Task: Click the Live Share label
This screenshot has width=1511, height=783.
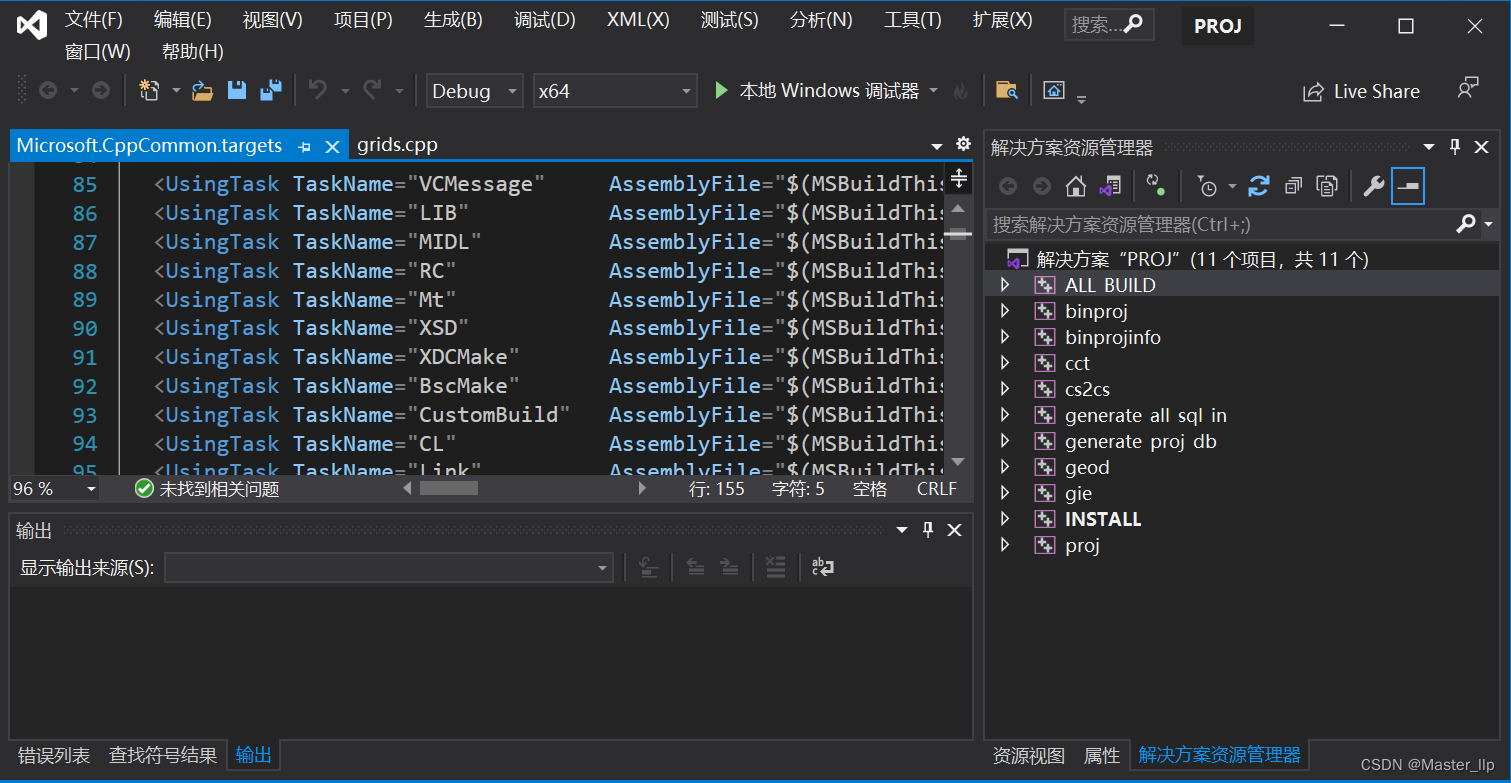Action: coord(1376,92)
